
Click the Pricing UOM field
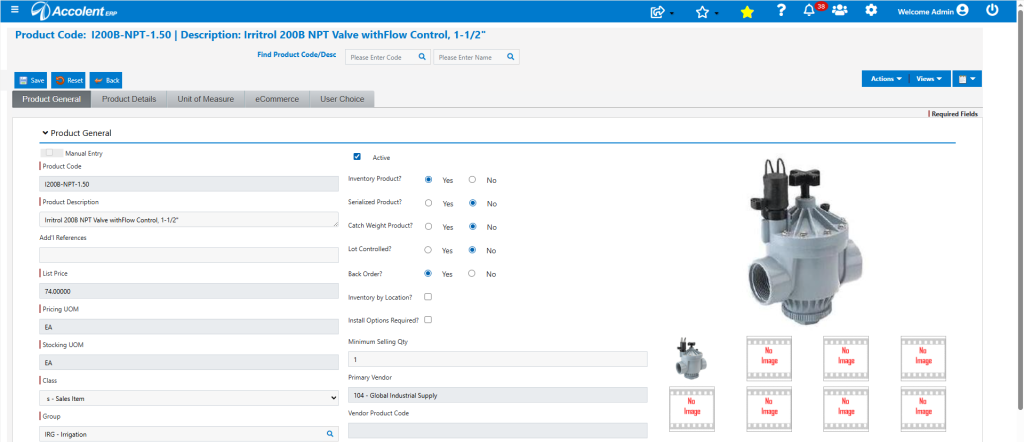[189, 327]
